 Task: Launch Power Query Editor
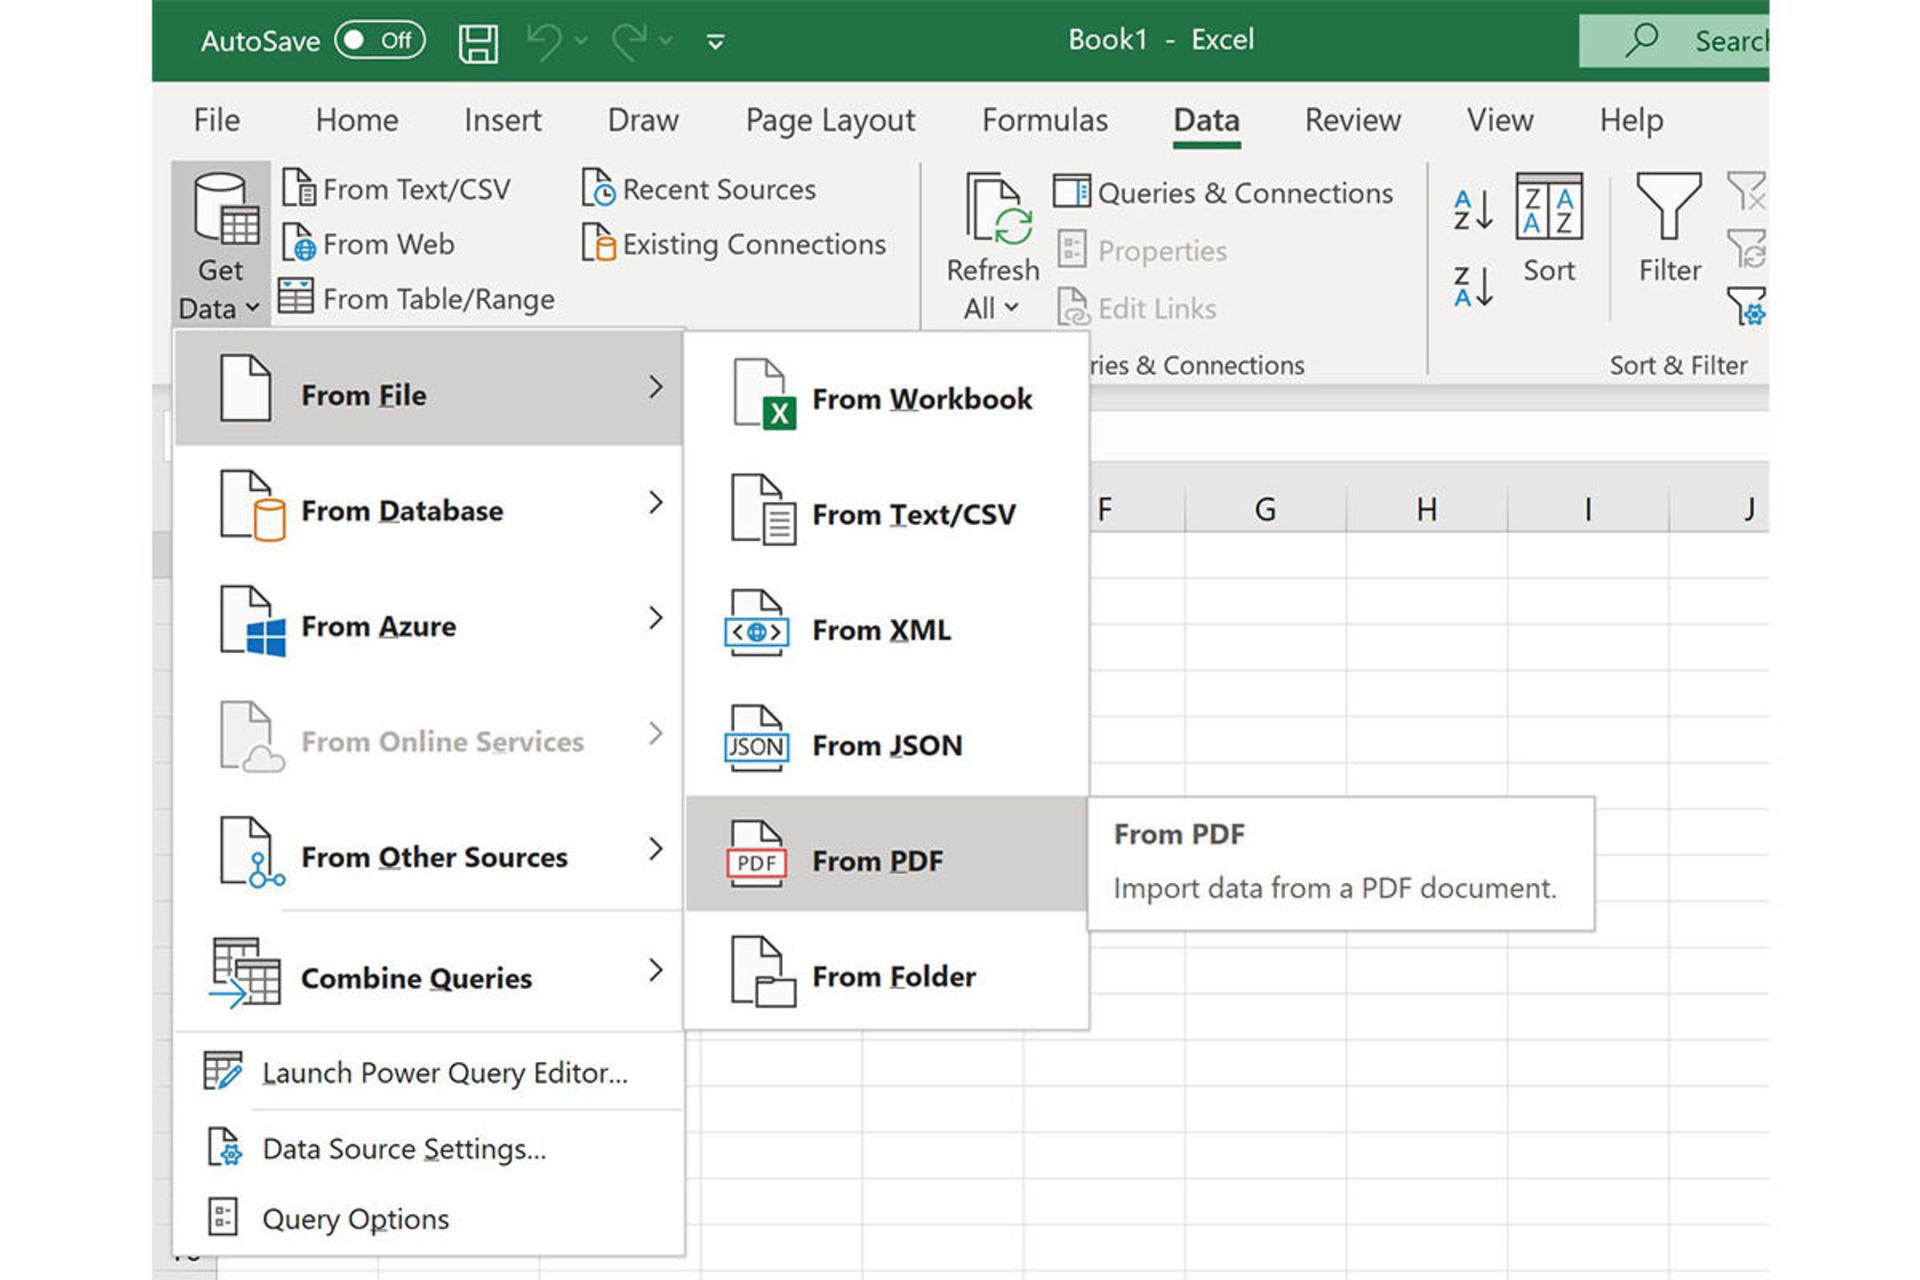tap(429, 1072)
